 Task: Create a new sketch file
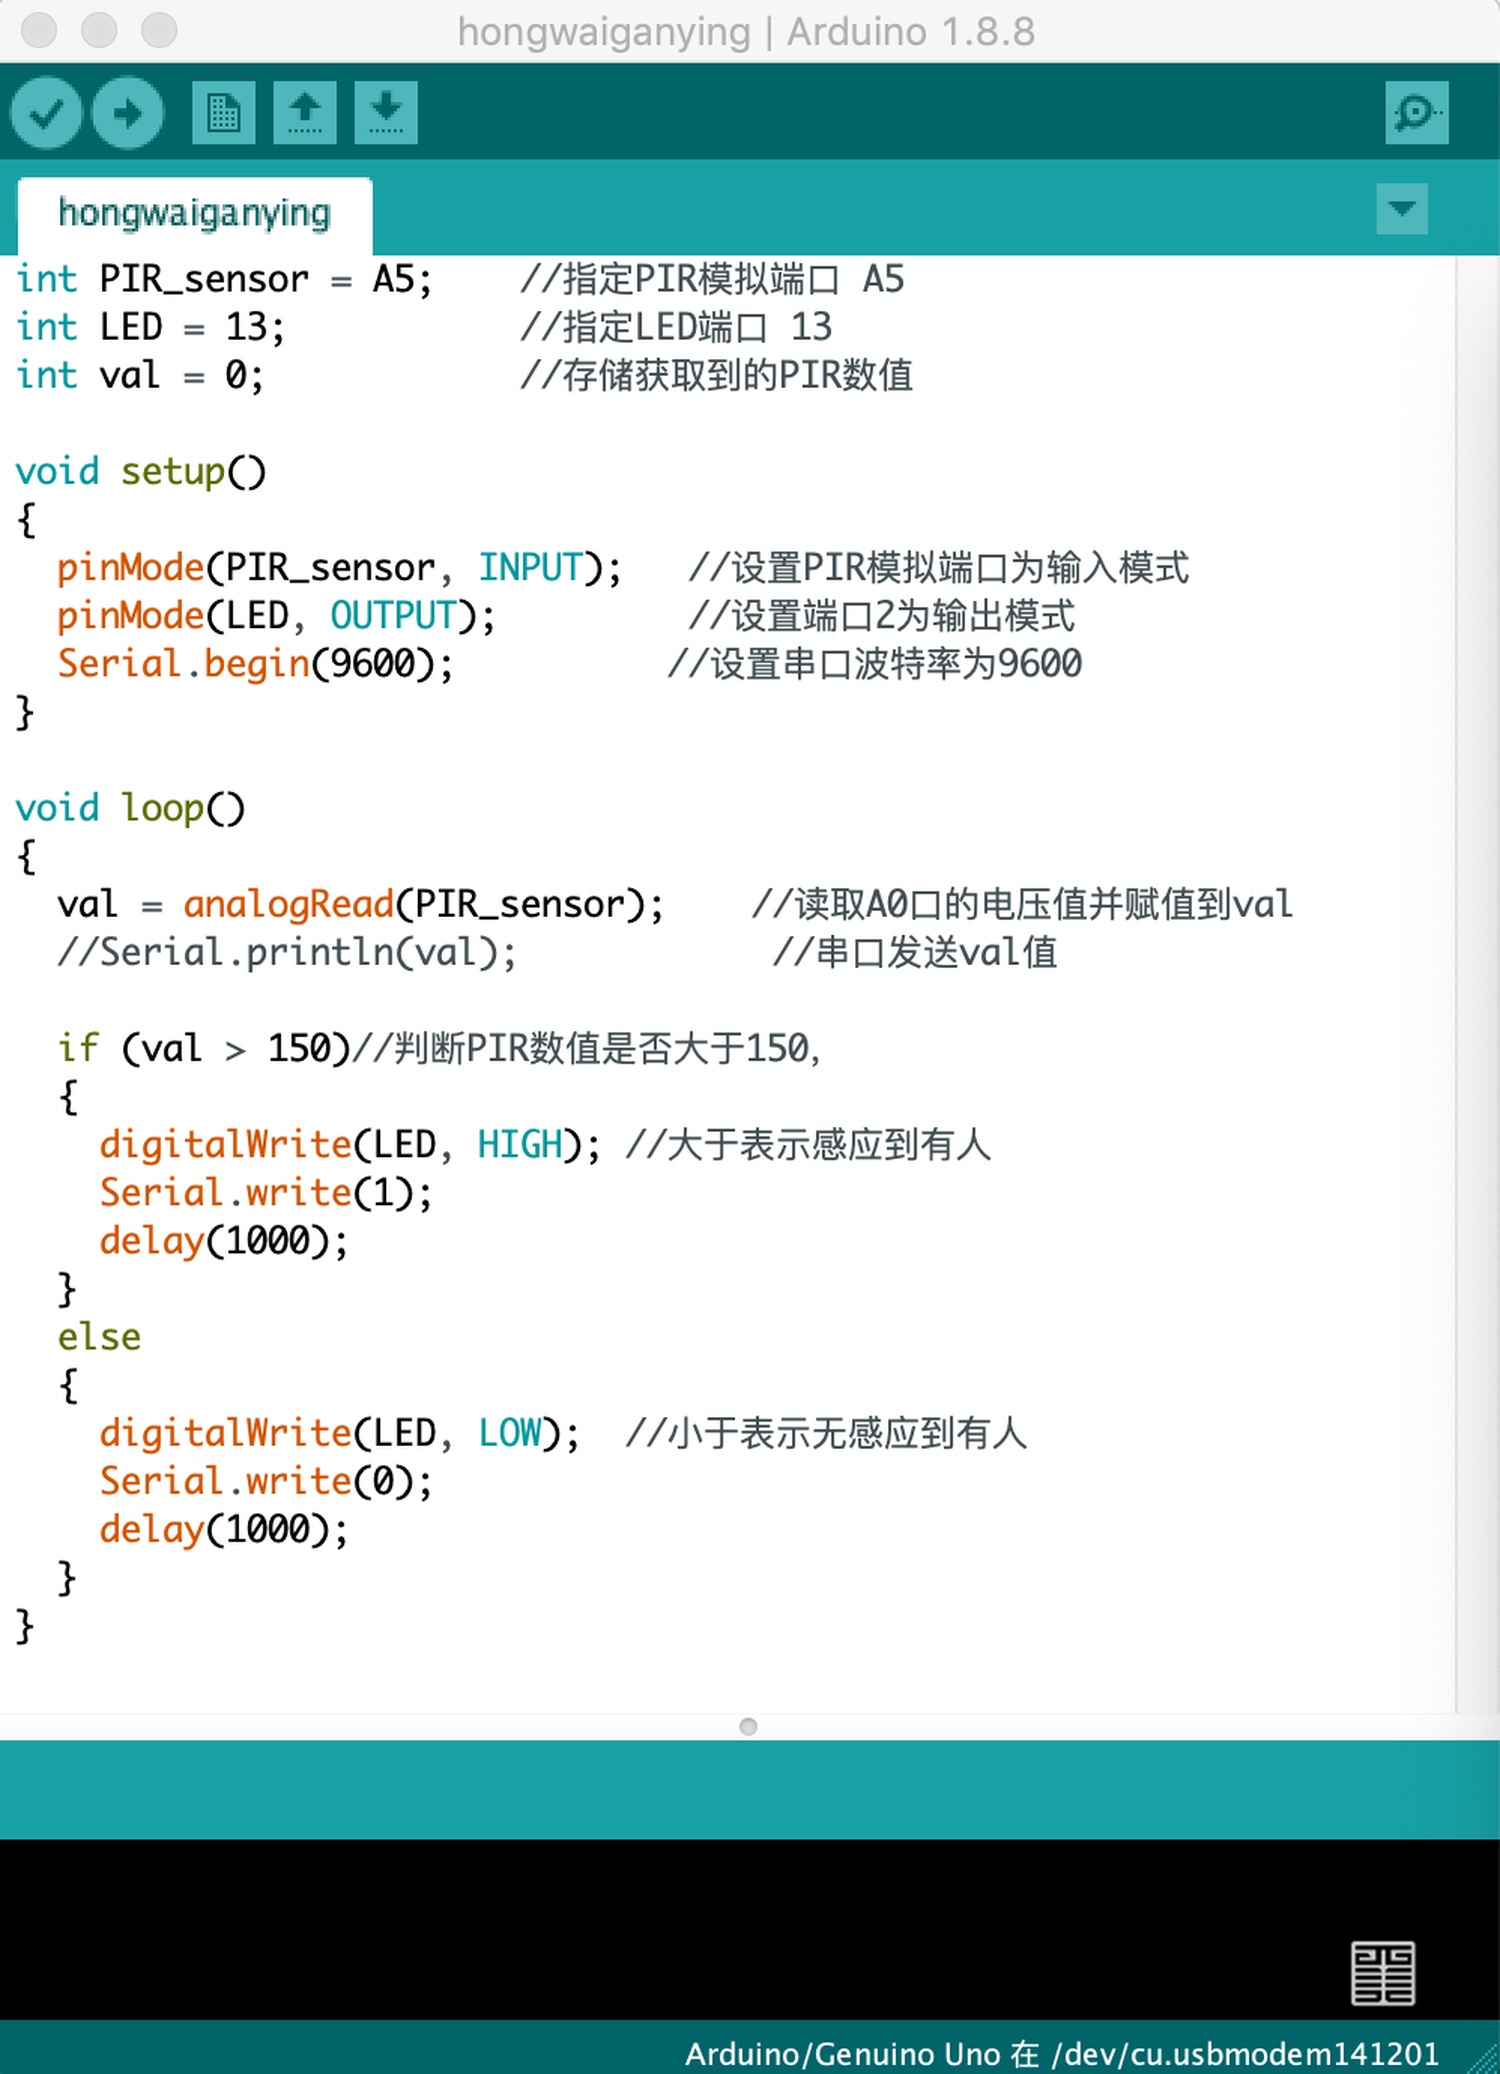[x=223, y=113]
